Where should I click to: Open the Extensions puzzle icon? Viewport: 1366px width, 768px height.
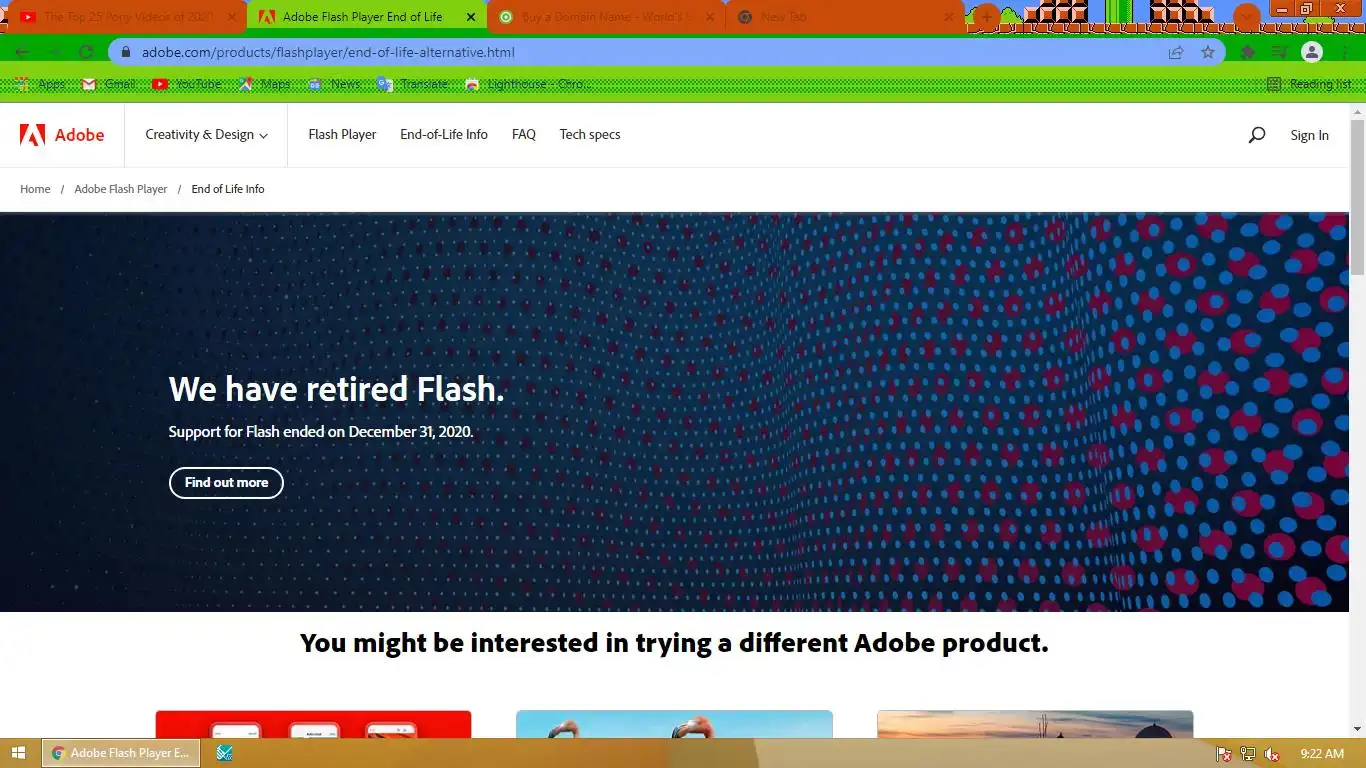pyautogui.click(x=1248, y=52)
